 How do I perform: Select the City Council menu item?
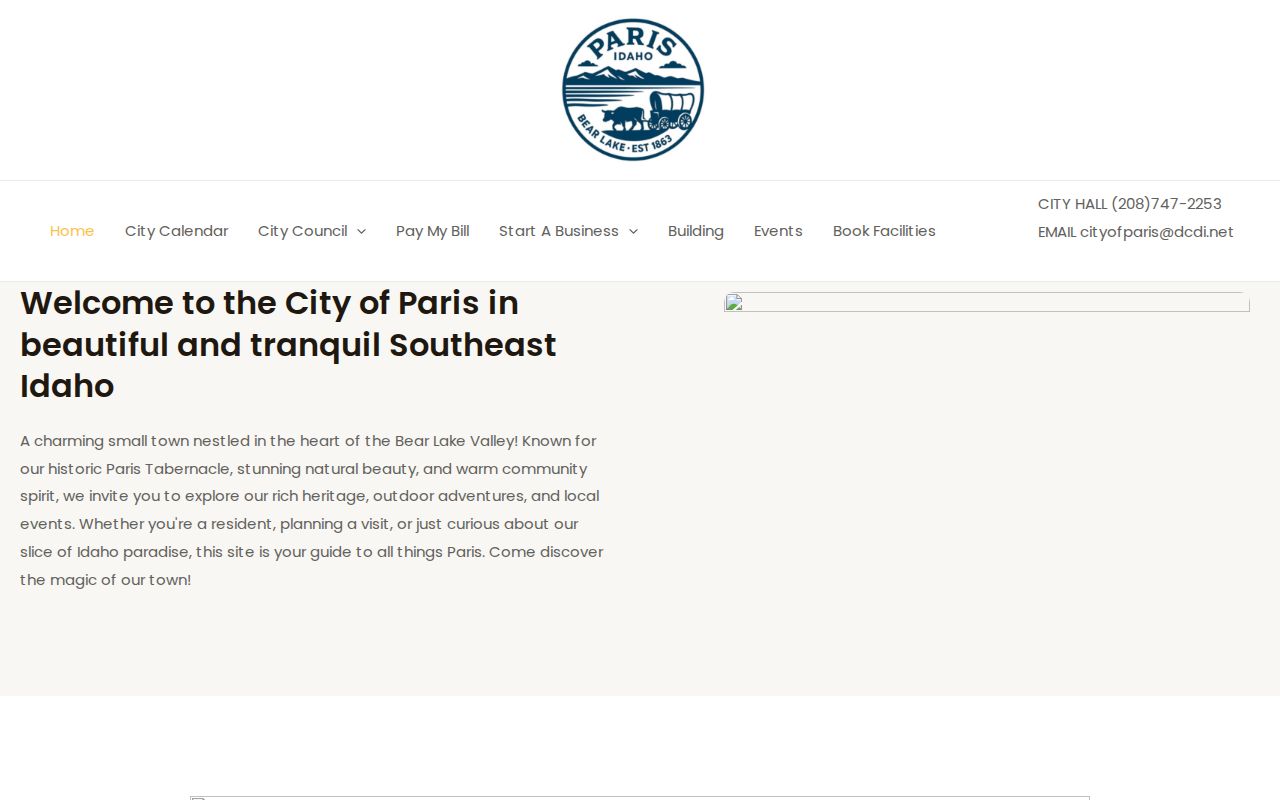pos(303,231)
